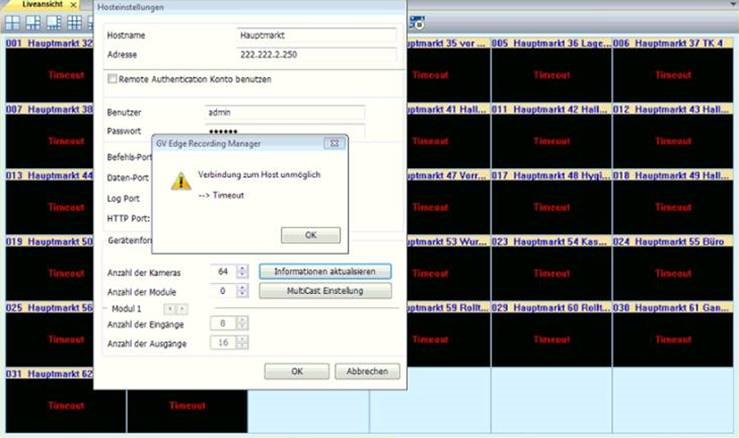739x438 pixels.
Task: Select camera 023 Hauptmarkt 54 Kas tile
Action: [x=551, y=269]
